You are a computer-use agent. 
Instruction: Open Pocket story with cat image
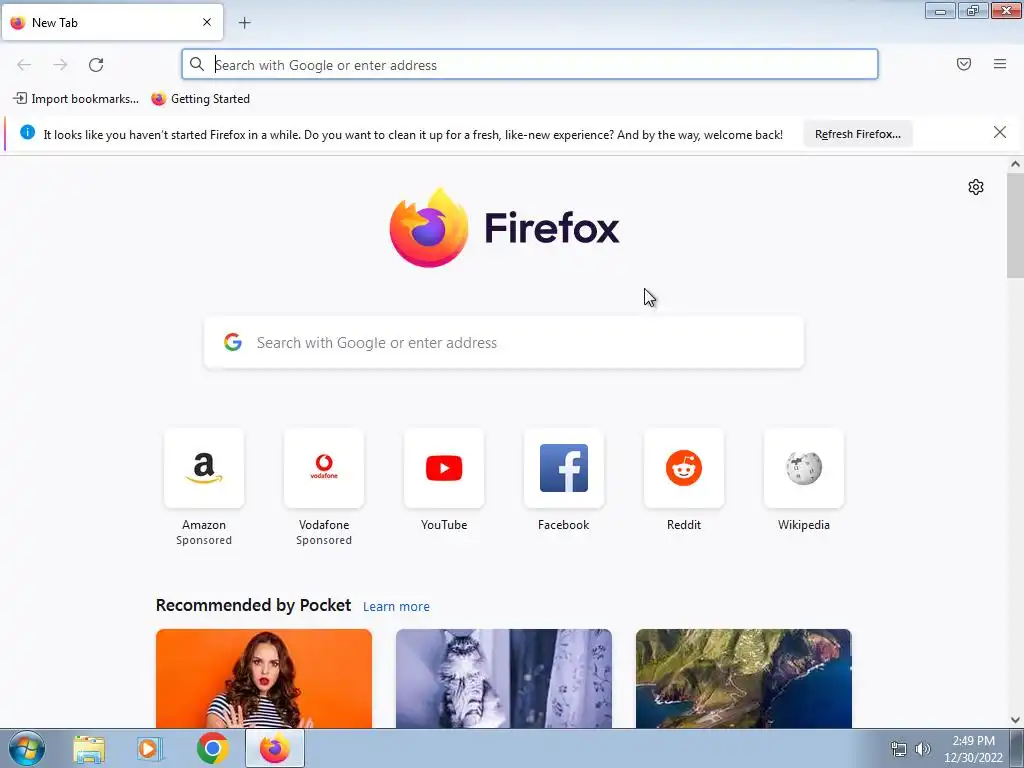(x=504, y=679)
